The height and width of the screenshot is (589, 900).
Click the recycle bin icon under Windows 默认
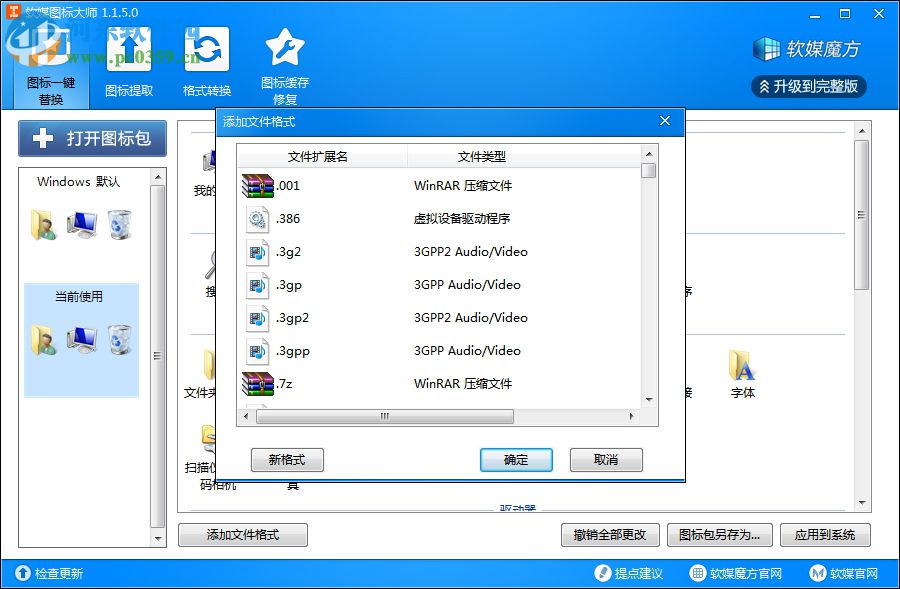pos(120,226)
